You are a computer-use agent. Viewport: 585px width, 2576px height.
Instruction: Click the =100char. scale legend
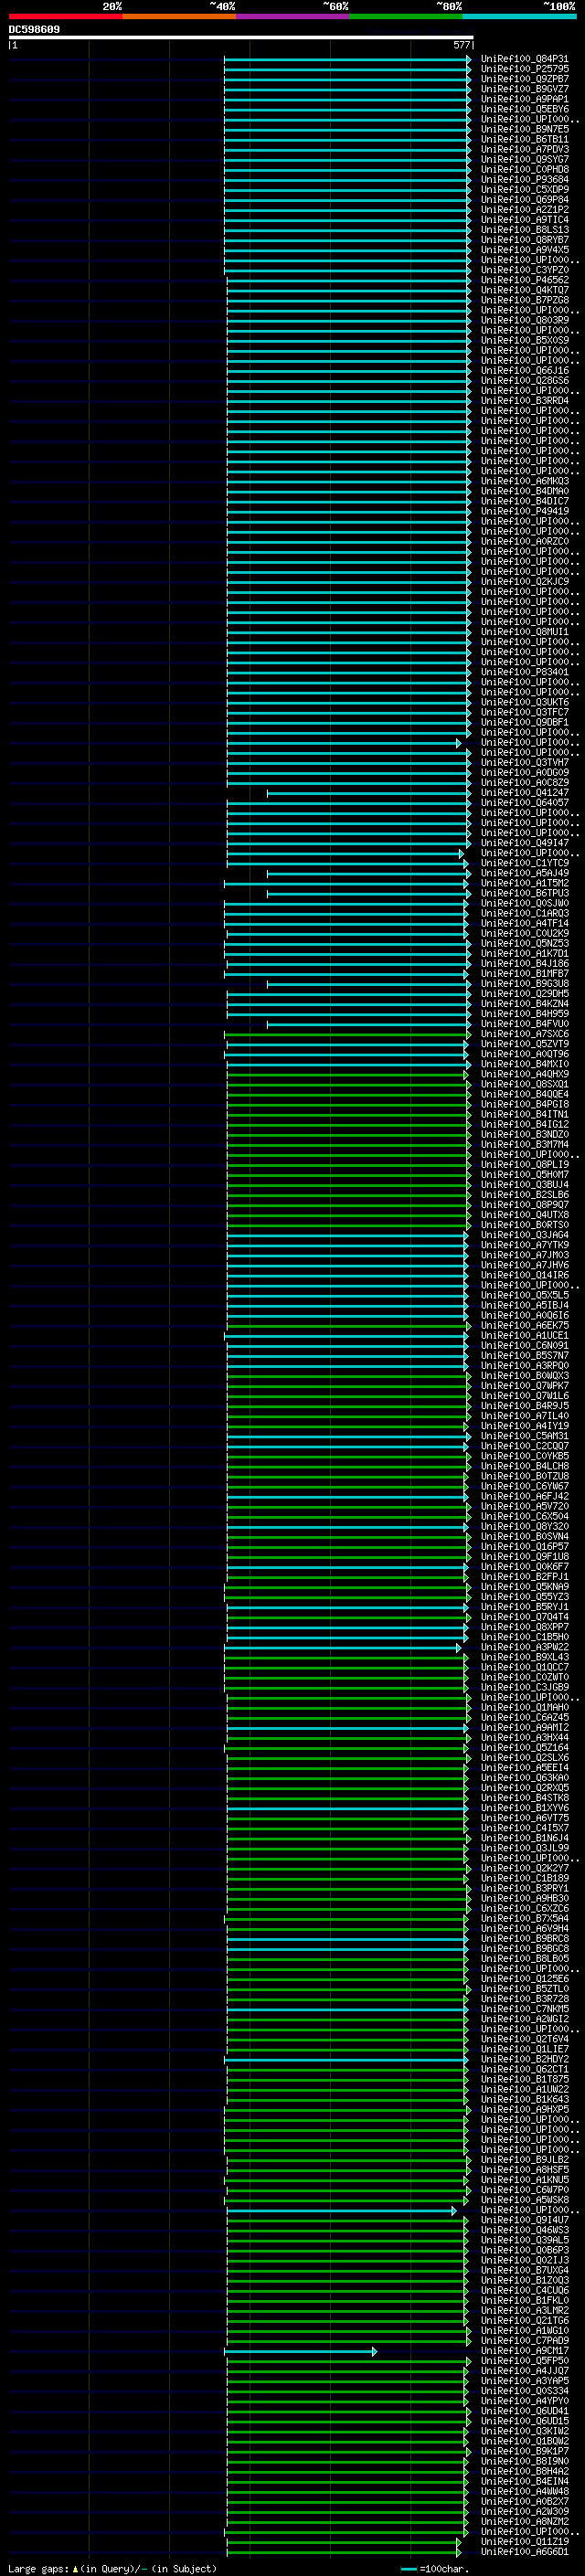pos(435,2568)
